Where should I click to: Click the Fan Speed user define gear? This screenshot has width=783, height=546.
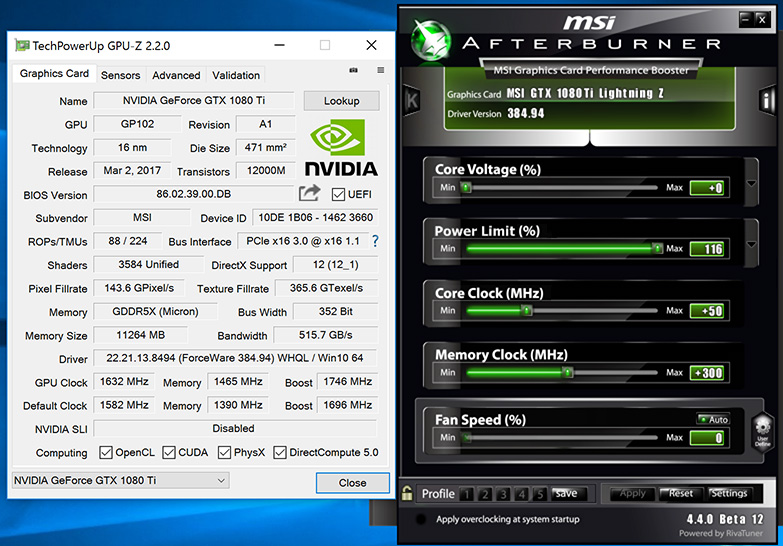(x=762, y=432)
